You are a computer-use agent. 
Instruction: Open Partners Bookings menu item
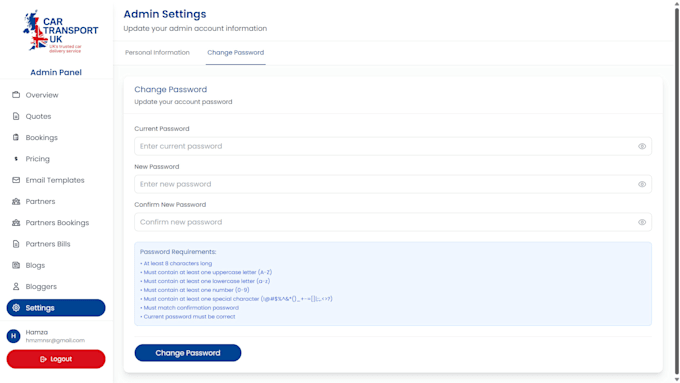[56, 223]
